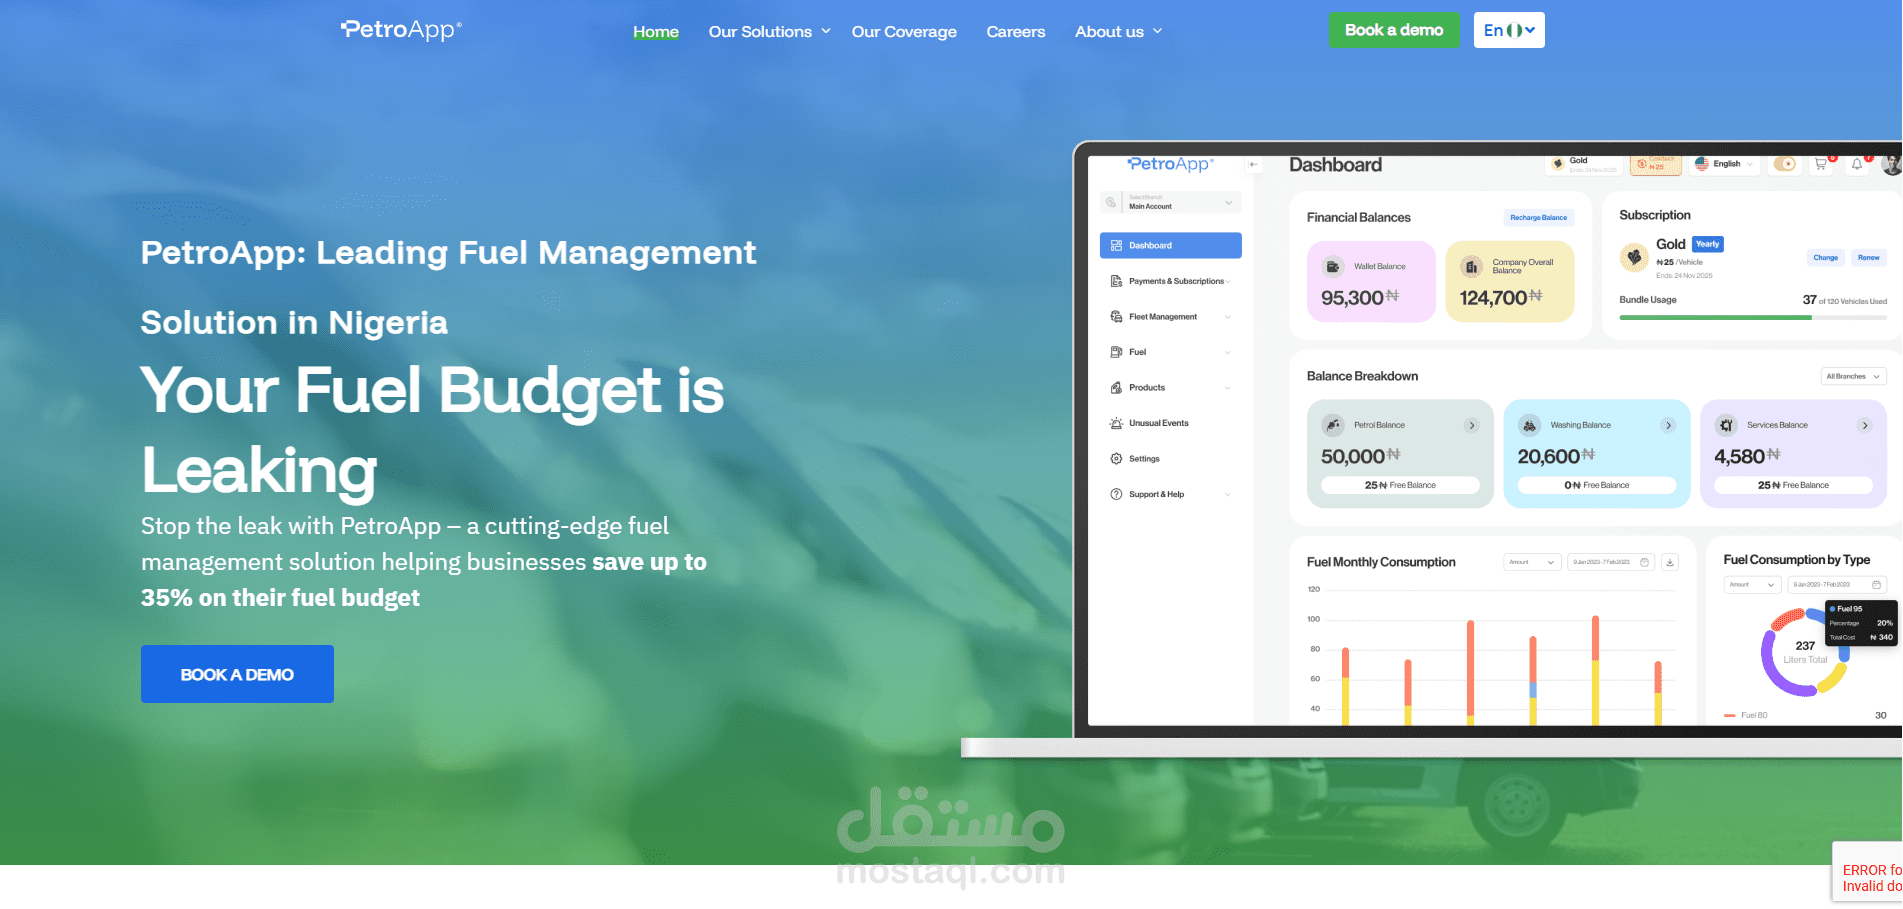Expand Payments & Subscriptions in the sidebar

tap(1171, 281)
